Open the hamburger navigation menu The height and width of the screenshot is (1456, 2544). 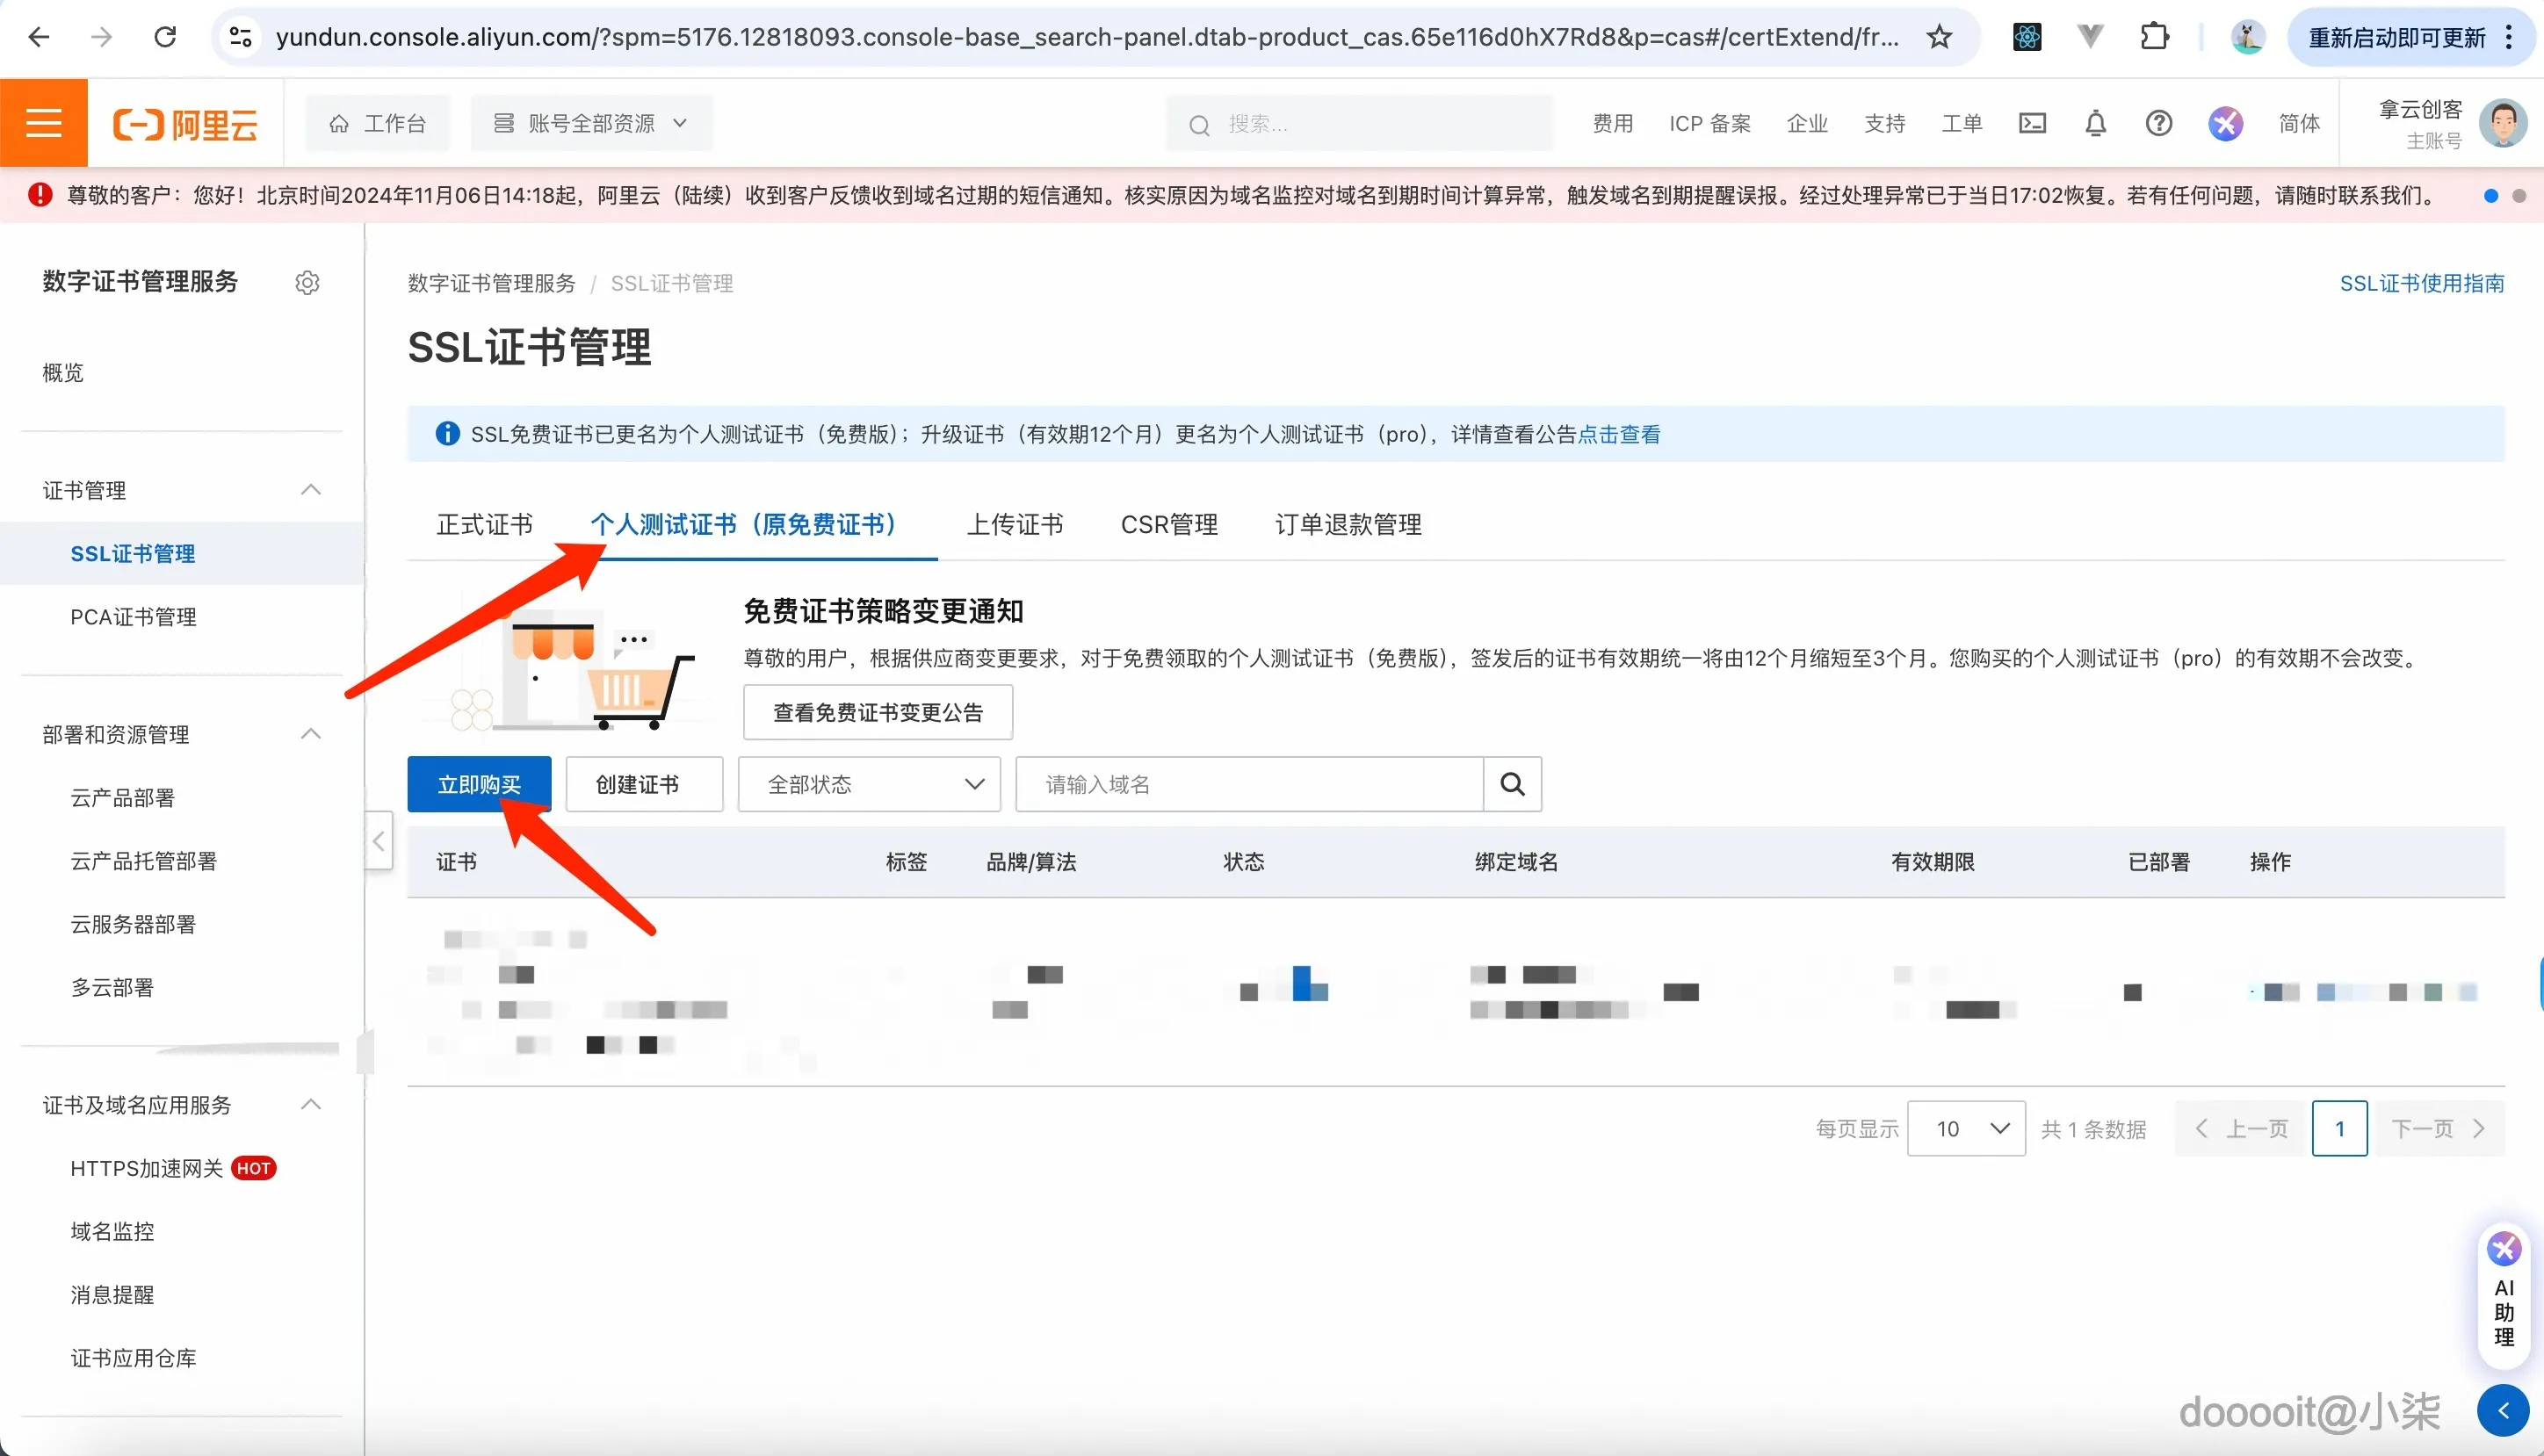[x=44, y=122]
